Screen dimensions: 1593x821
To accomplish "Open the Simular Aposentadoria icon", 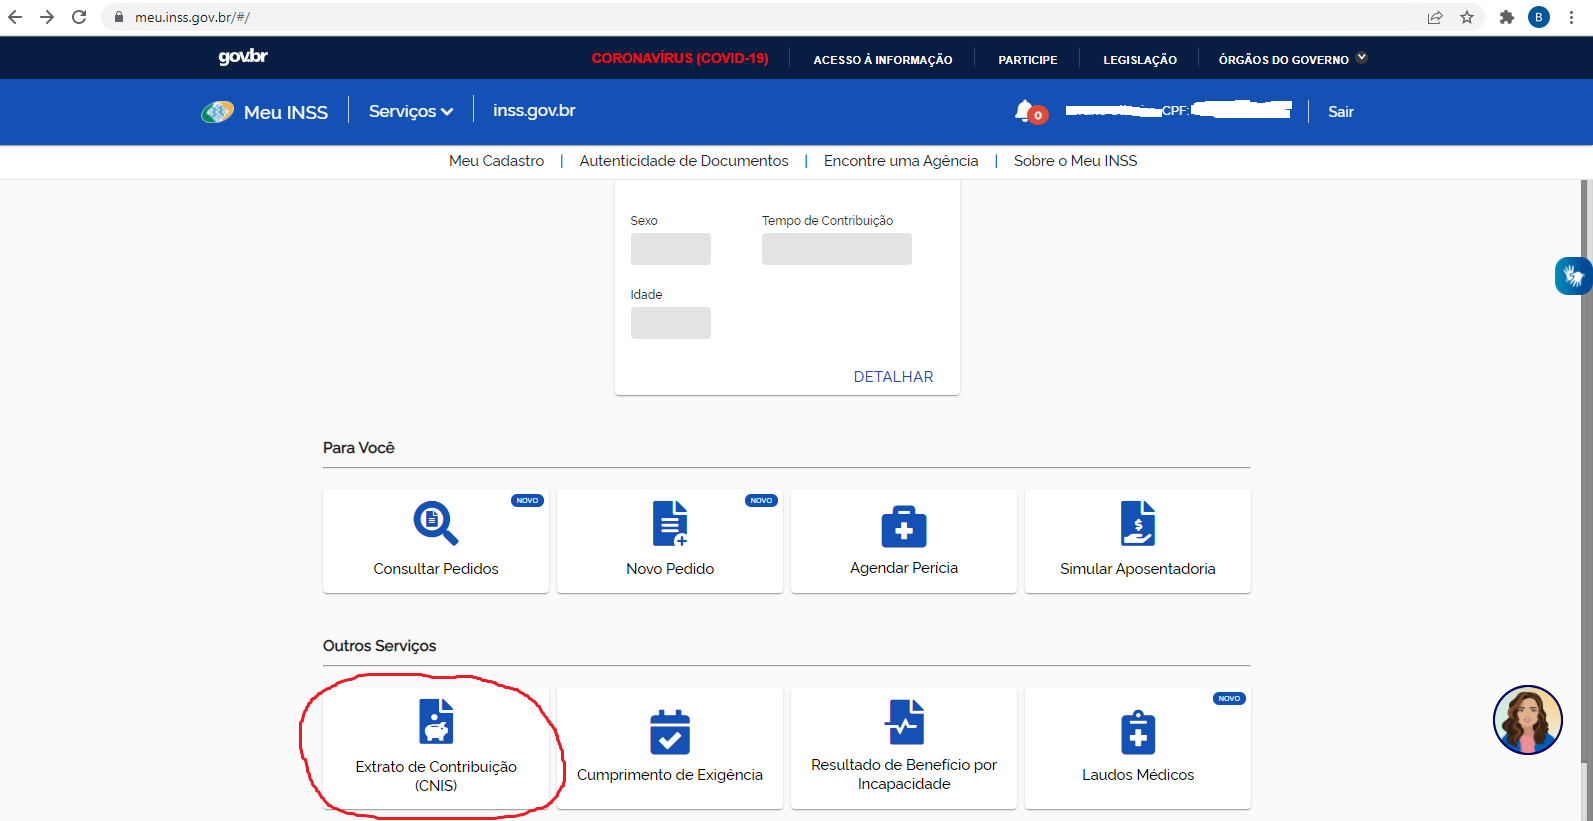I will coord(1137,523).
